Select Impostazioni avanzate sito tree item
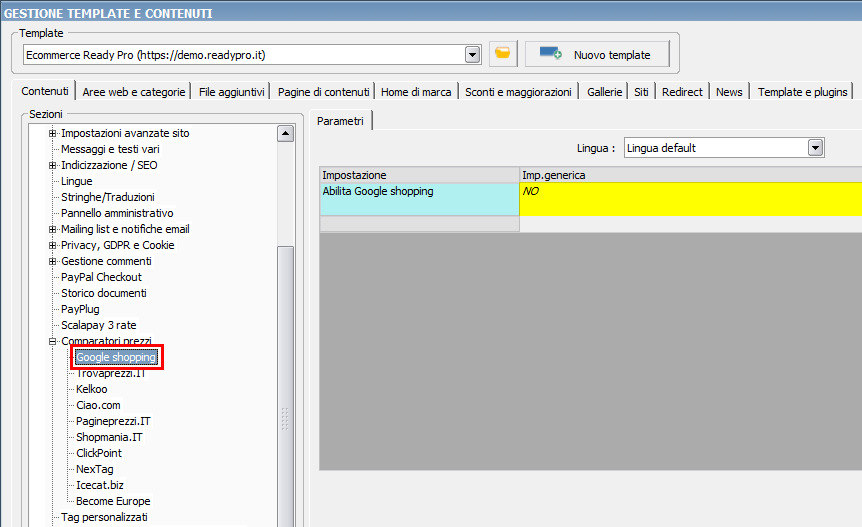The height and width of the screenshot is (527, 862). point(125,133)
